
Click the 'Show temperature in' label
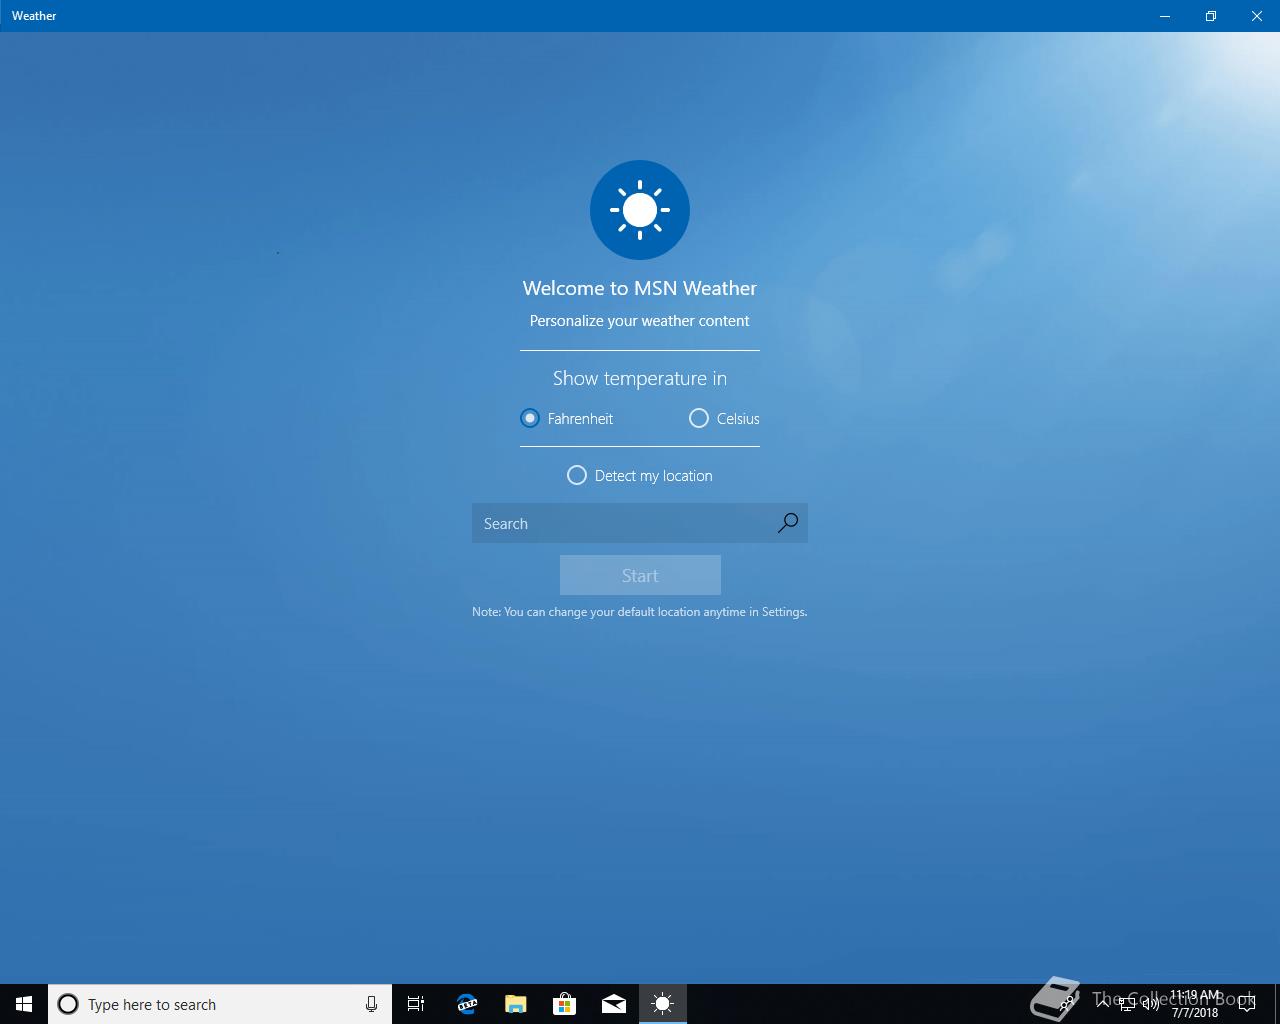point(640,378)
